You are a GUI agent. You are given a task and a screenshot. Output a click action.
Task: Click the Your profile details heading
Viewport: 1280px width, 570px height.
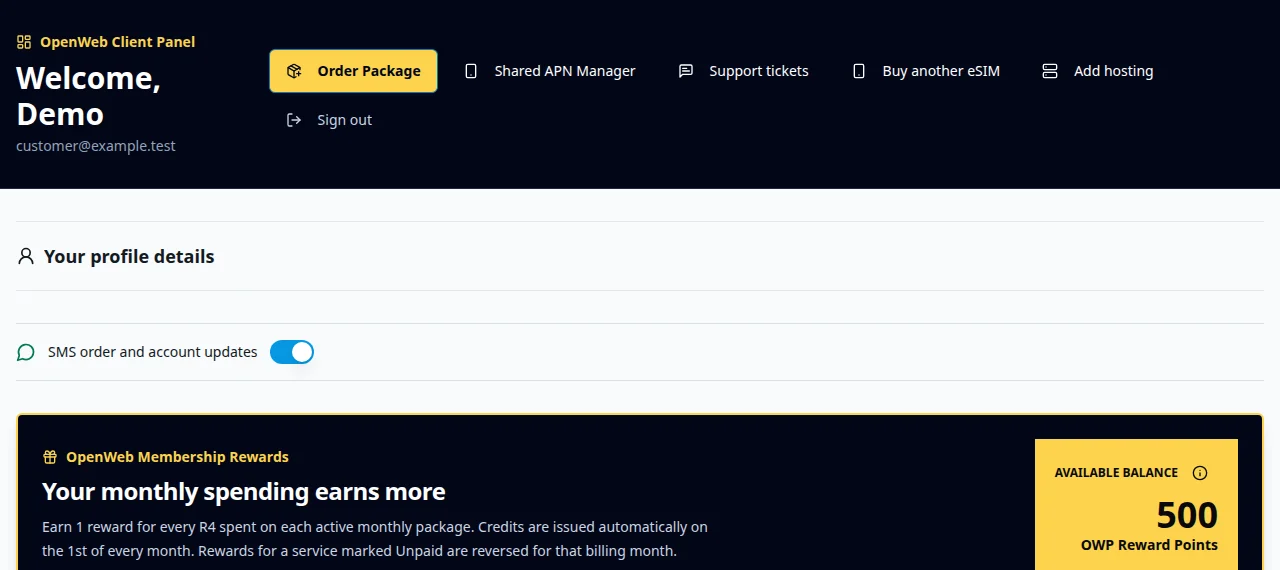(129, 257)
